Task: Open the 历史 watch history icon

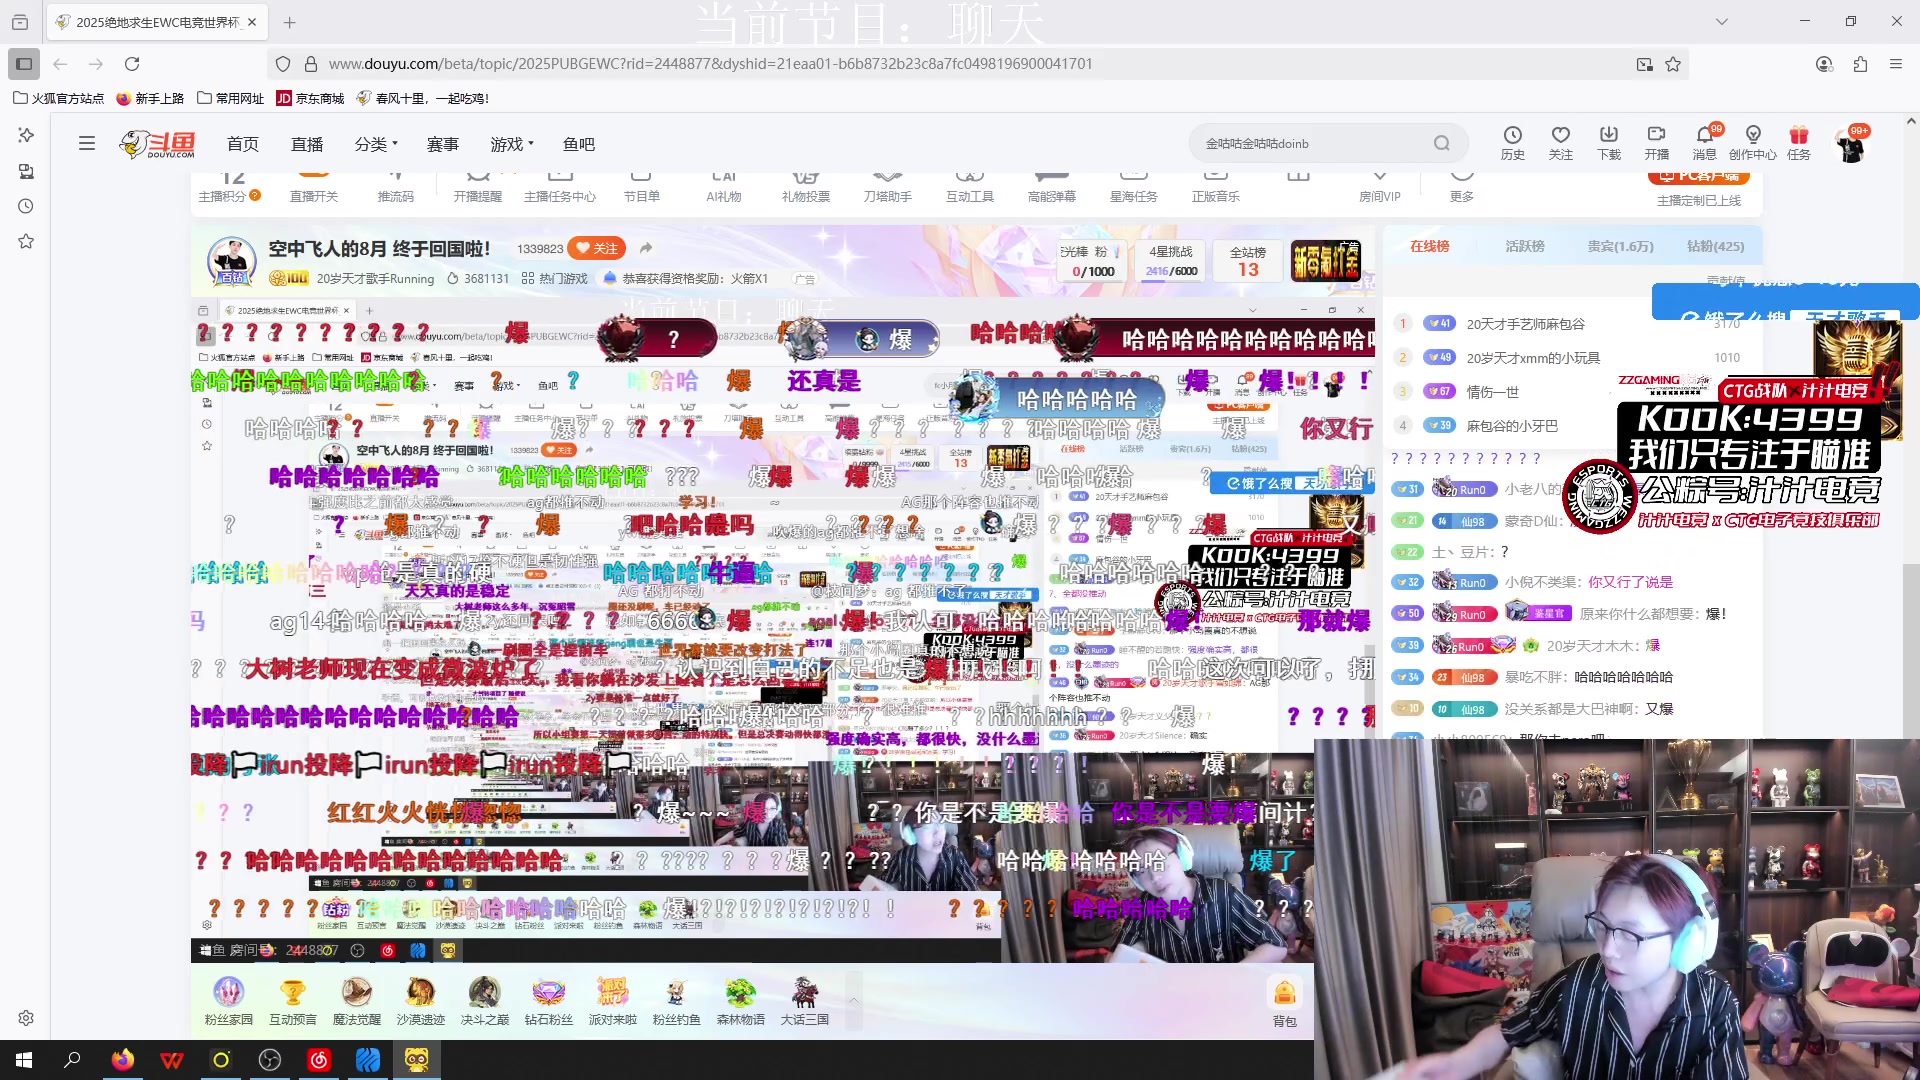Action: 1513,143
